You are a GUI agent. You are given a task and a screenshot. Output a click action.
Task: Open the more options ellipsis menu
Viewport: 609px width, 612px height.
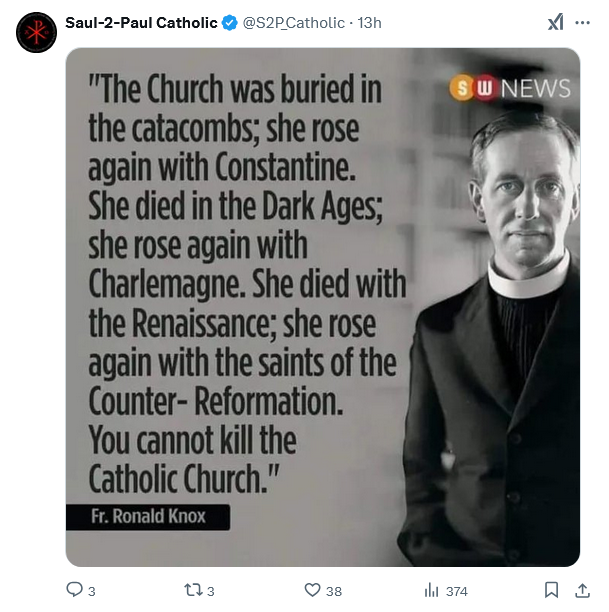click(583, 23)
